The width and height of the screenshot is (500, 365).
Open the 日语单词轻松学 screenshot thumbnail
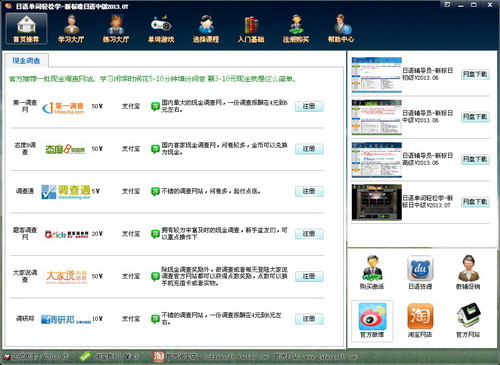[377, 202]
